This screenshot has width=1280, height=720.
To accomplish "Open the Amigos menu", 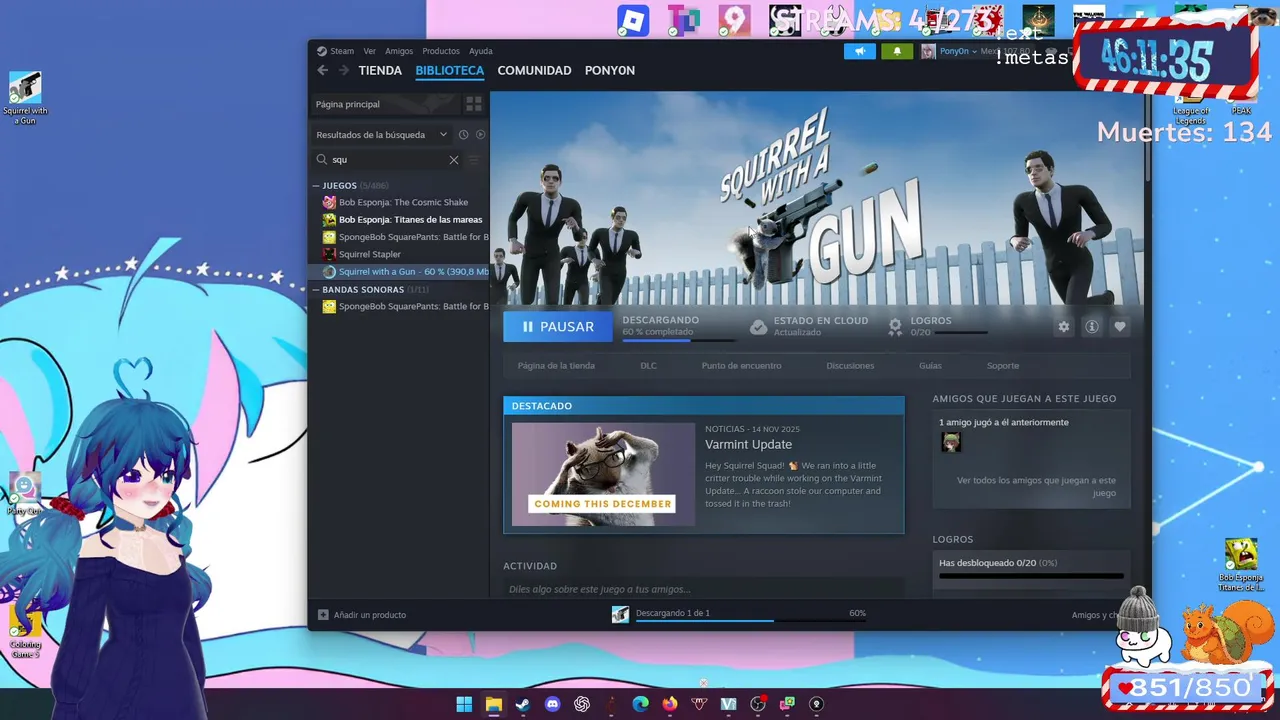I will coord(399,51).
